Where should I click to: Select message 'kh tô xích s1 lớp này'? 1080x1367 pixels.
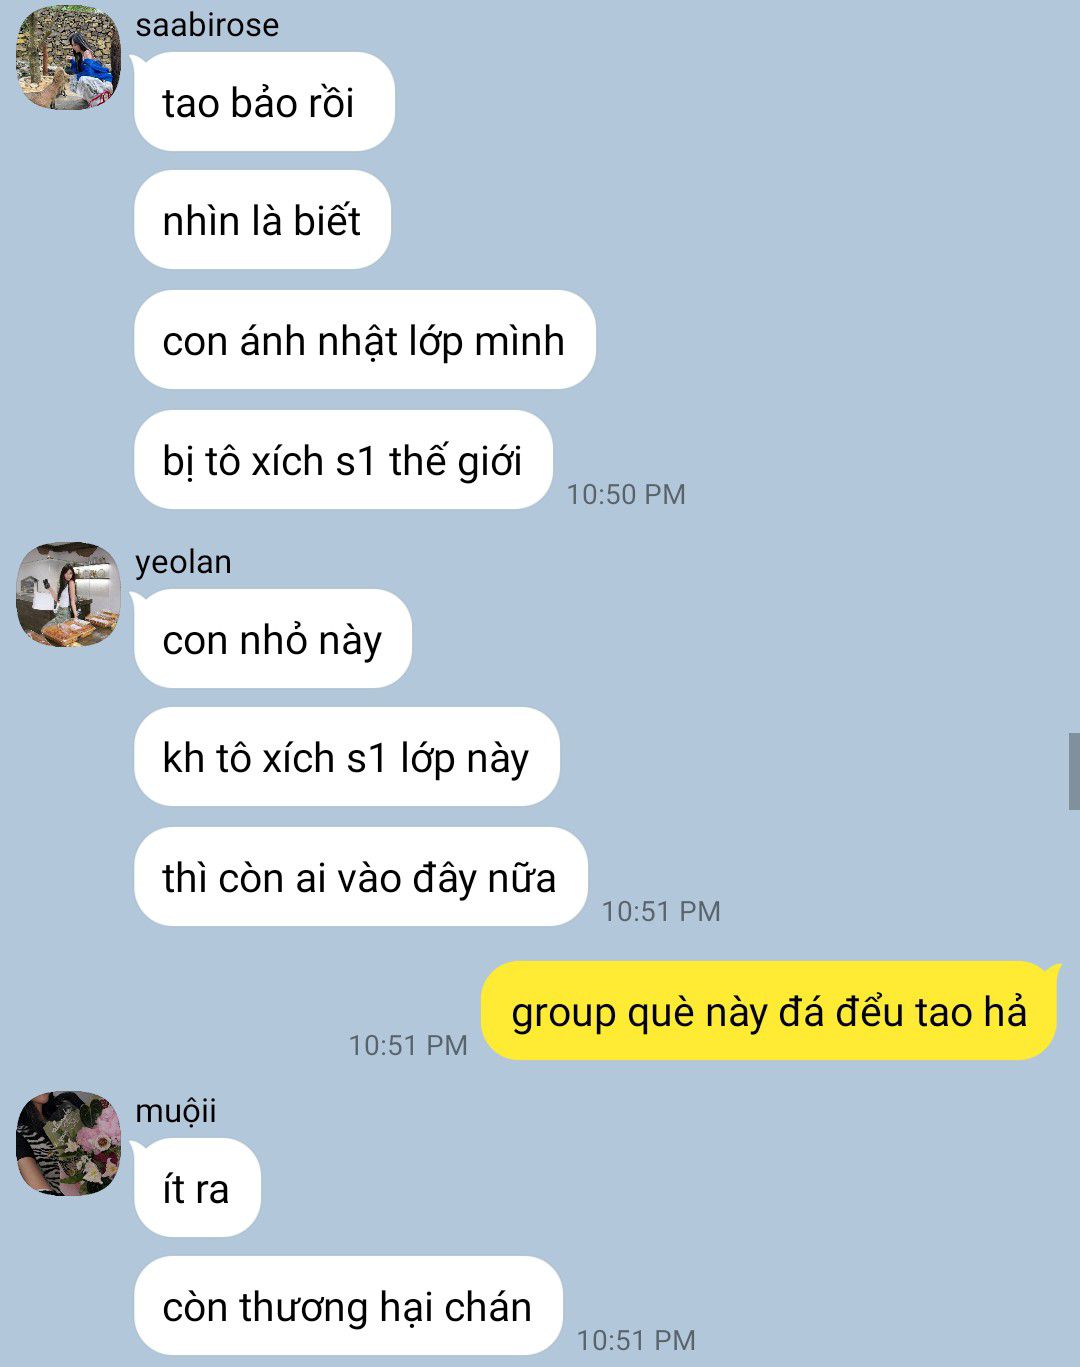pos(346,757)
